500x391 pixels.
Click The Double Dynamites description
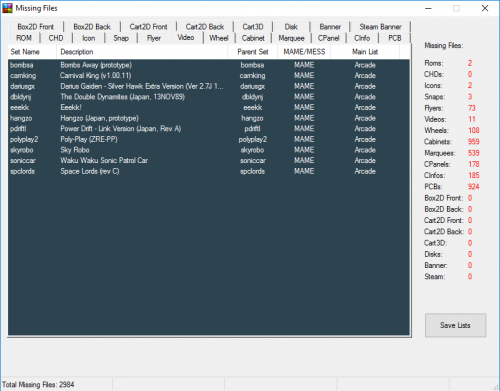click(x=123, y=97)
